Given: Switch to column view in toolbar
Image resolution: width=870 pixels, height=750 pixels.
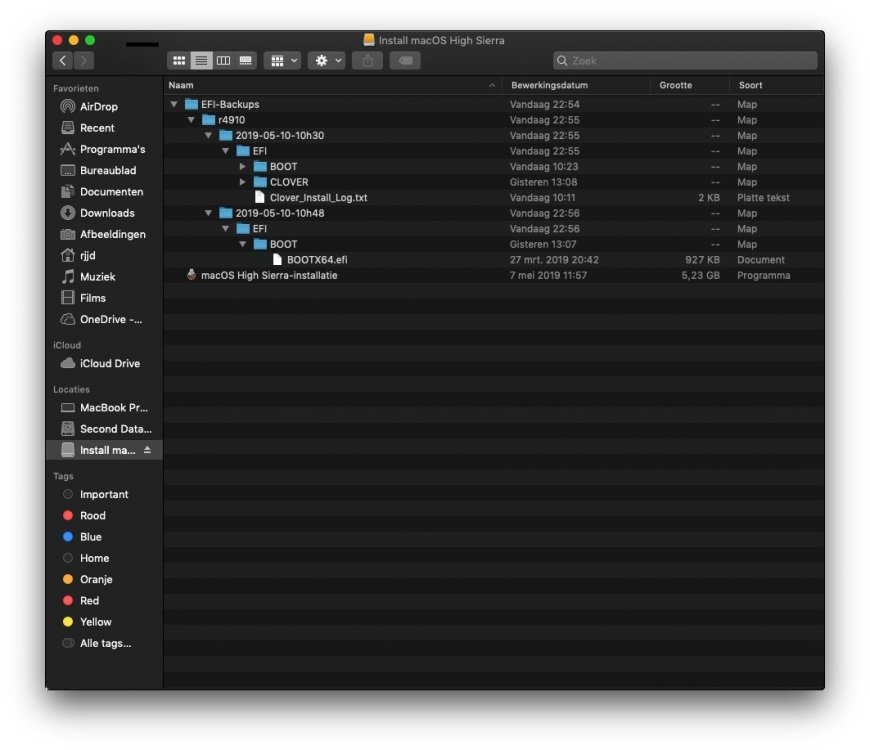Looking at the screenshot, I should point(223,61).
